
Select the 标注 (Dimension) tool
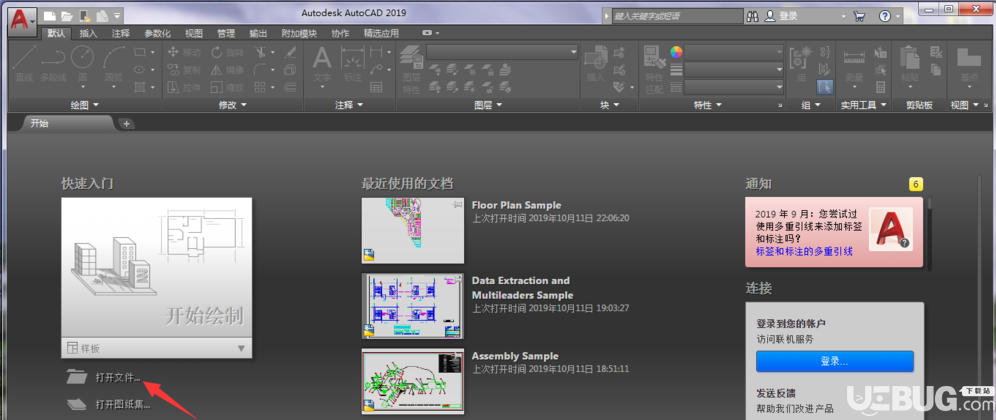pyautogui.click(x=353, y=65)
